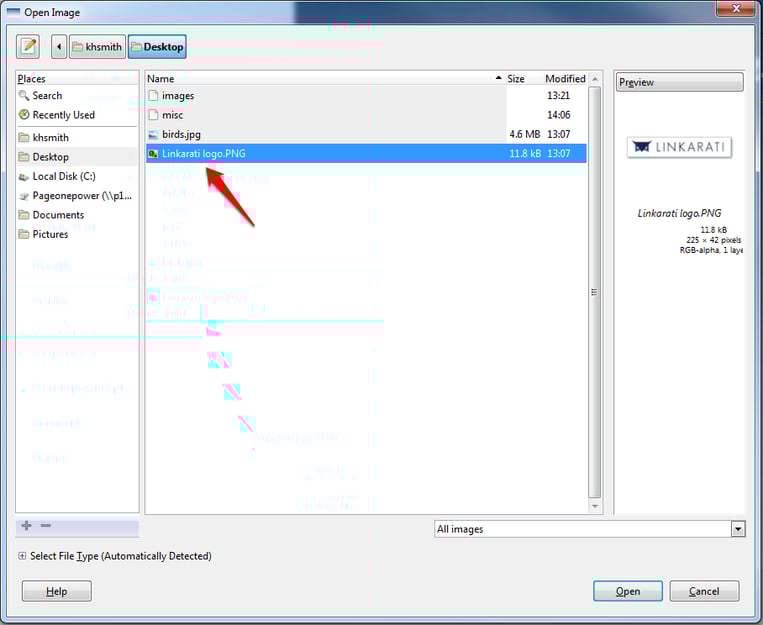This screenshot has height=625, width=763.
Task: Close the Open Image dialog
Action: 736,8
